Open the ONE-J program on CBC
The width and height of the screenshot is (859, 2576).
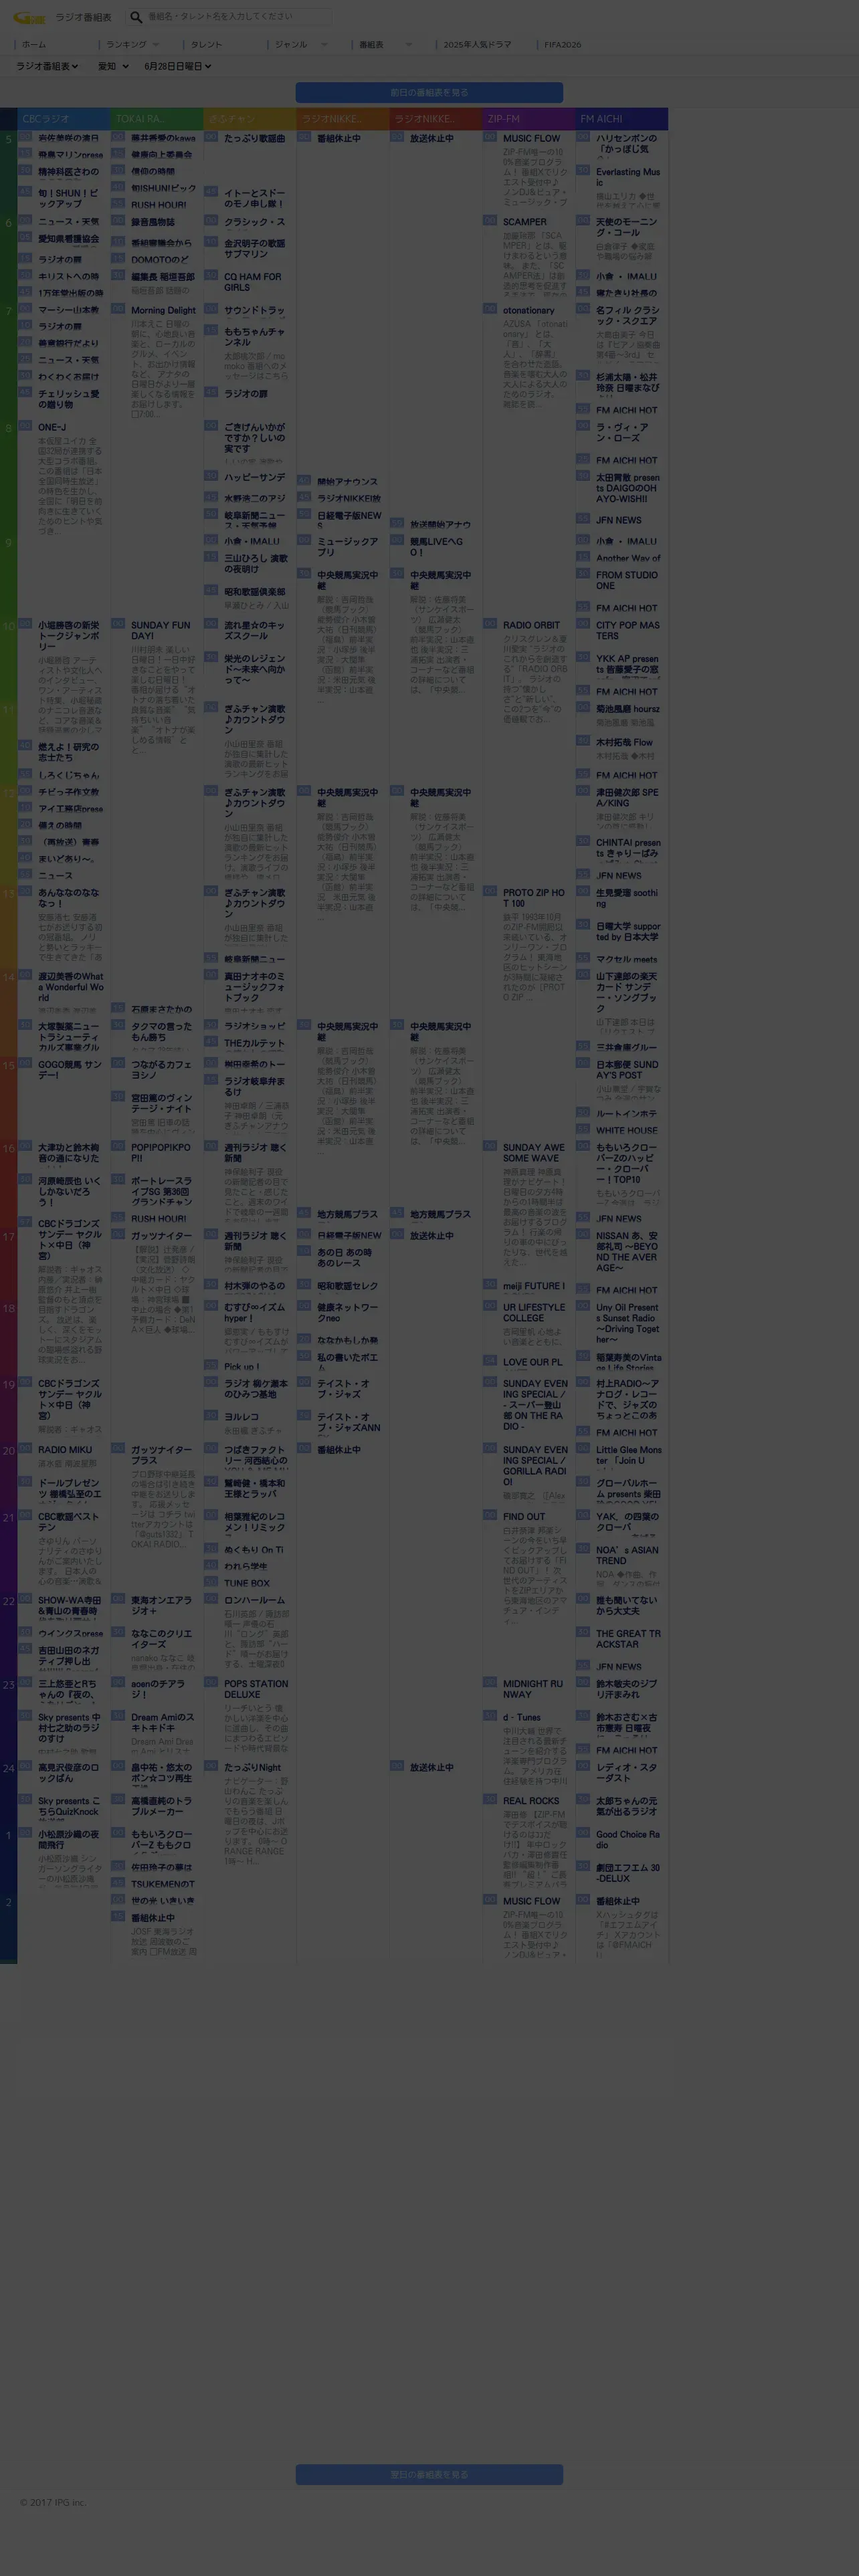pos(52,427)
